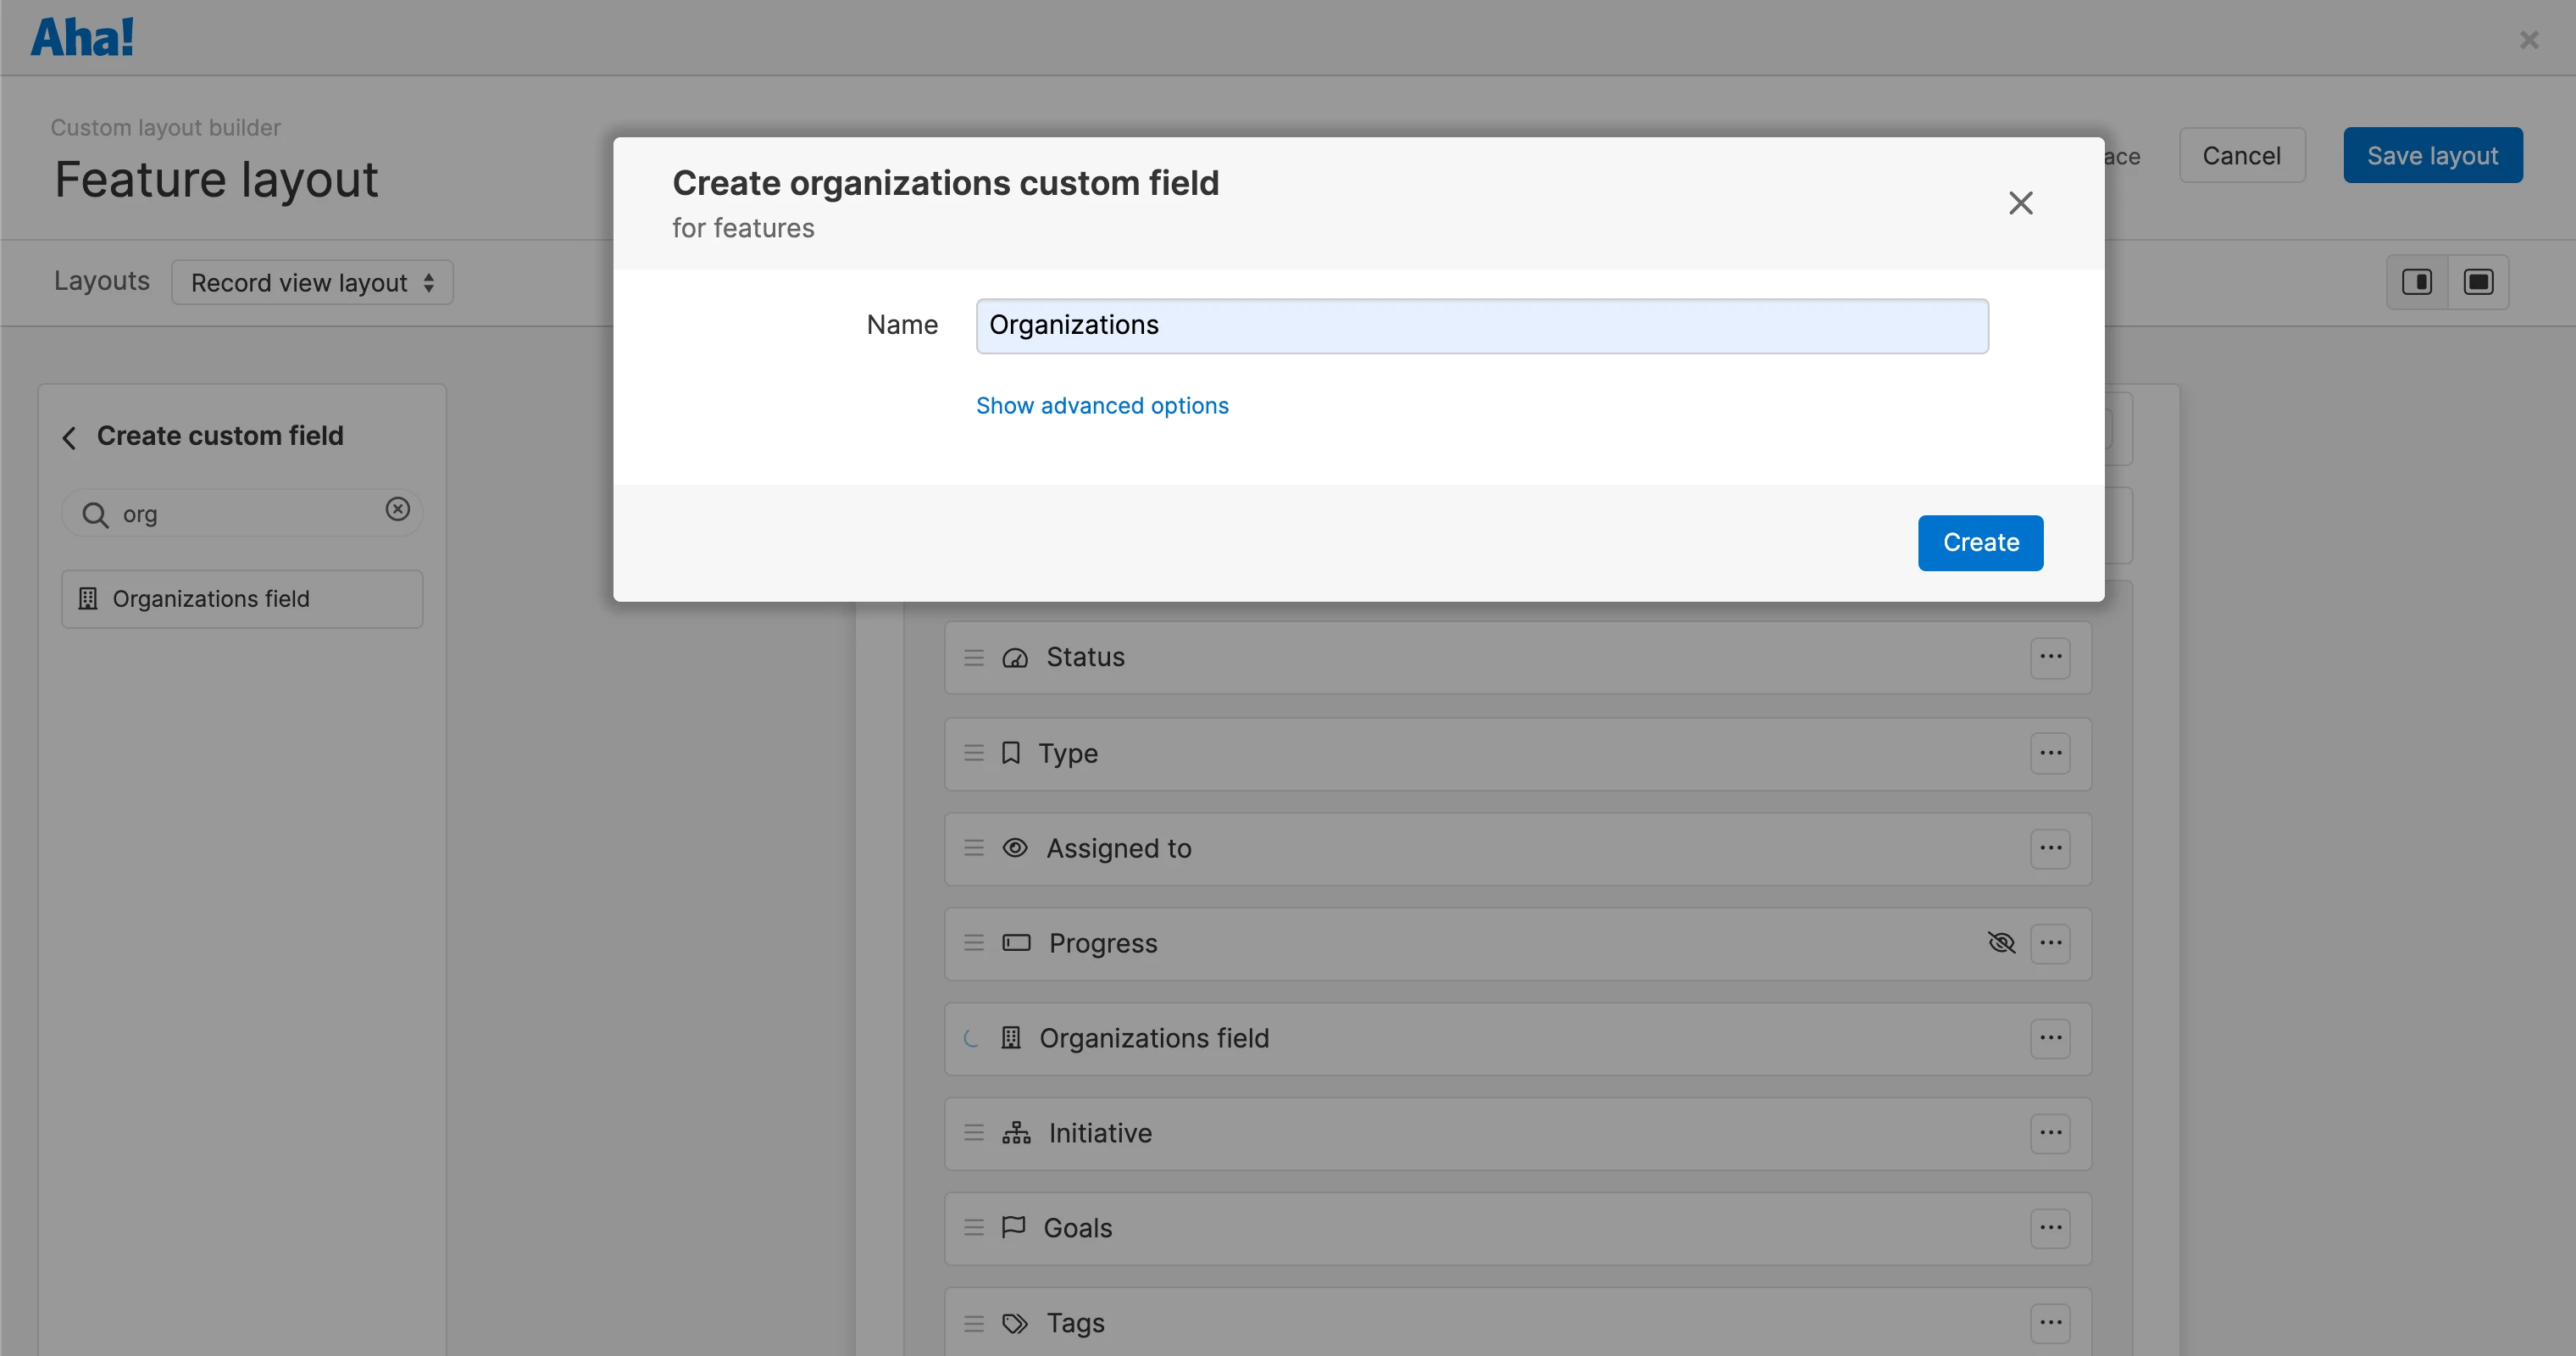Image resolution: width=2576 pixels, height=1356 pixels.
Task: Close the custom field dialog with the X
Action: (2020, 203)
